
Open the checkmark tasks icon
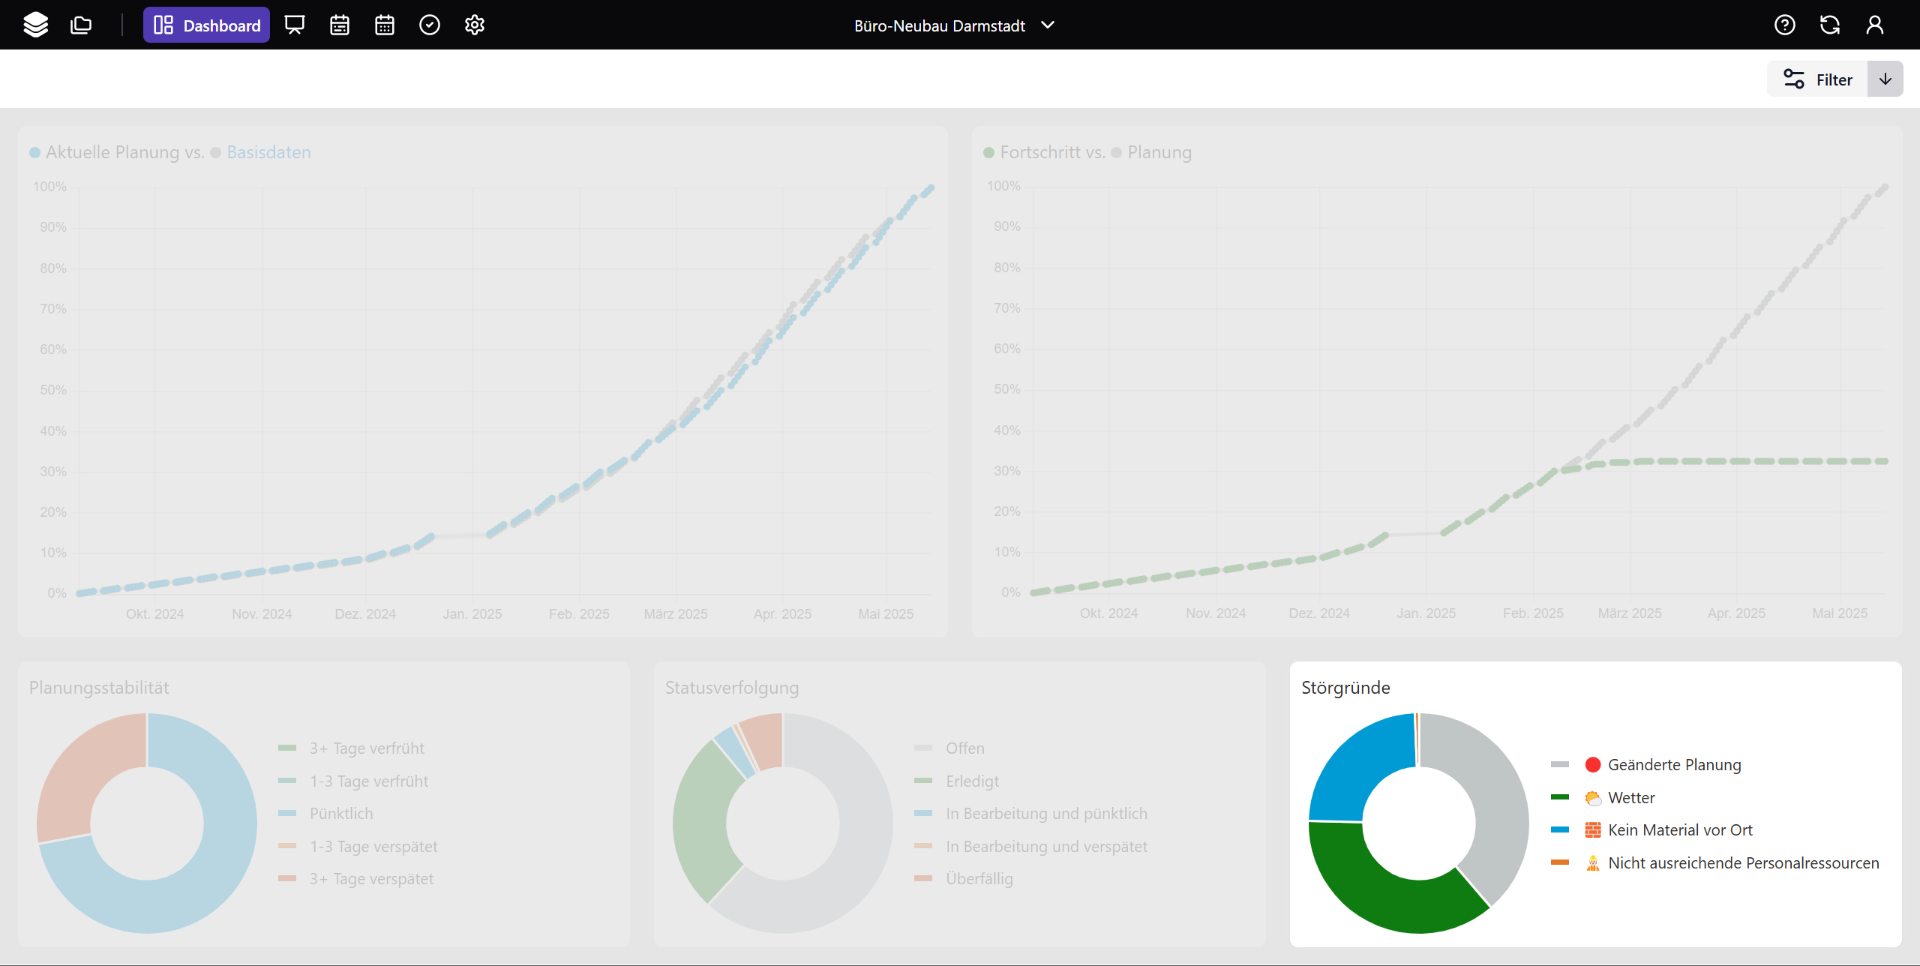click(x=430, y=25)
